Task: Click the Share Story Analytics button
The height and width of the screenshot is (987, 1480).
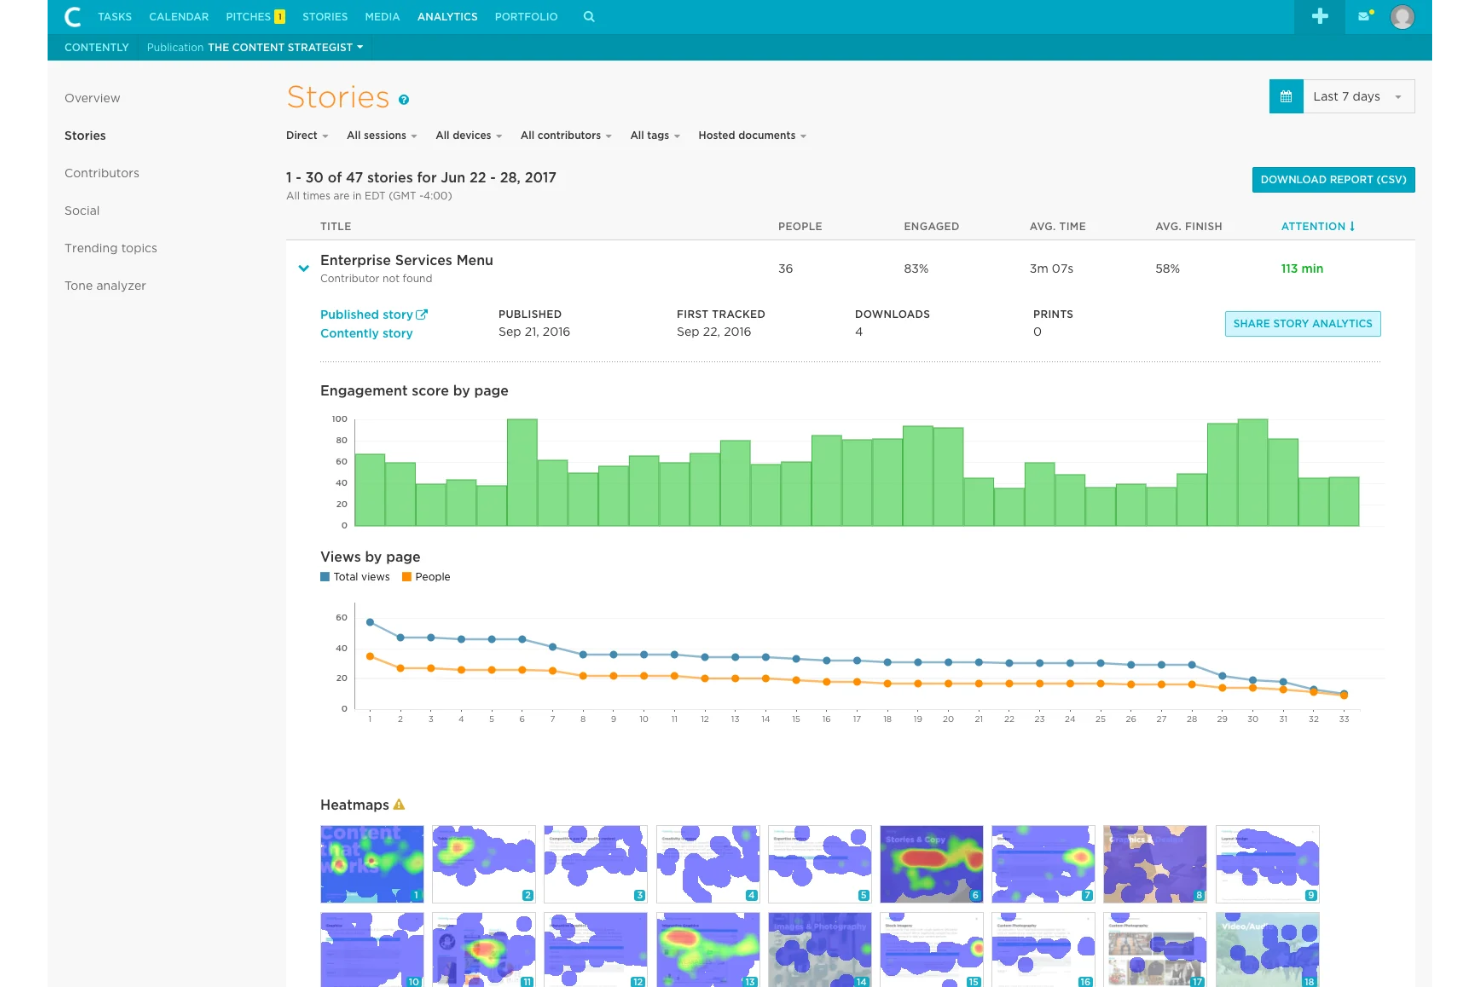Action: 1302,323
